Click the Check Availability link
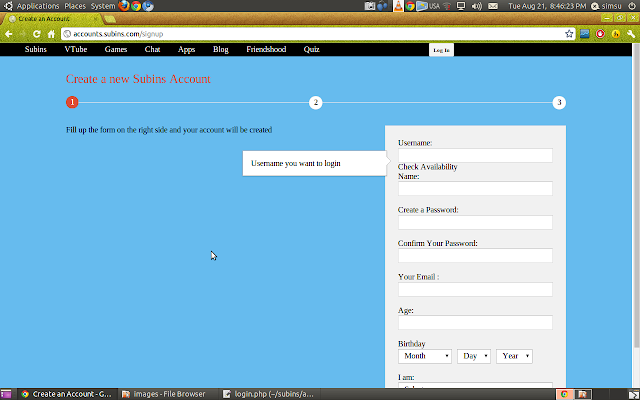The height and width of the screenshot is (400, 640). (427, 167)
